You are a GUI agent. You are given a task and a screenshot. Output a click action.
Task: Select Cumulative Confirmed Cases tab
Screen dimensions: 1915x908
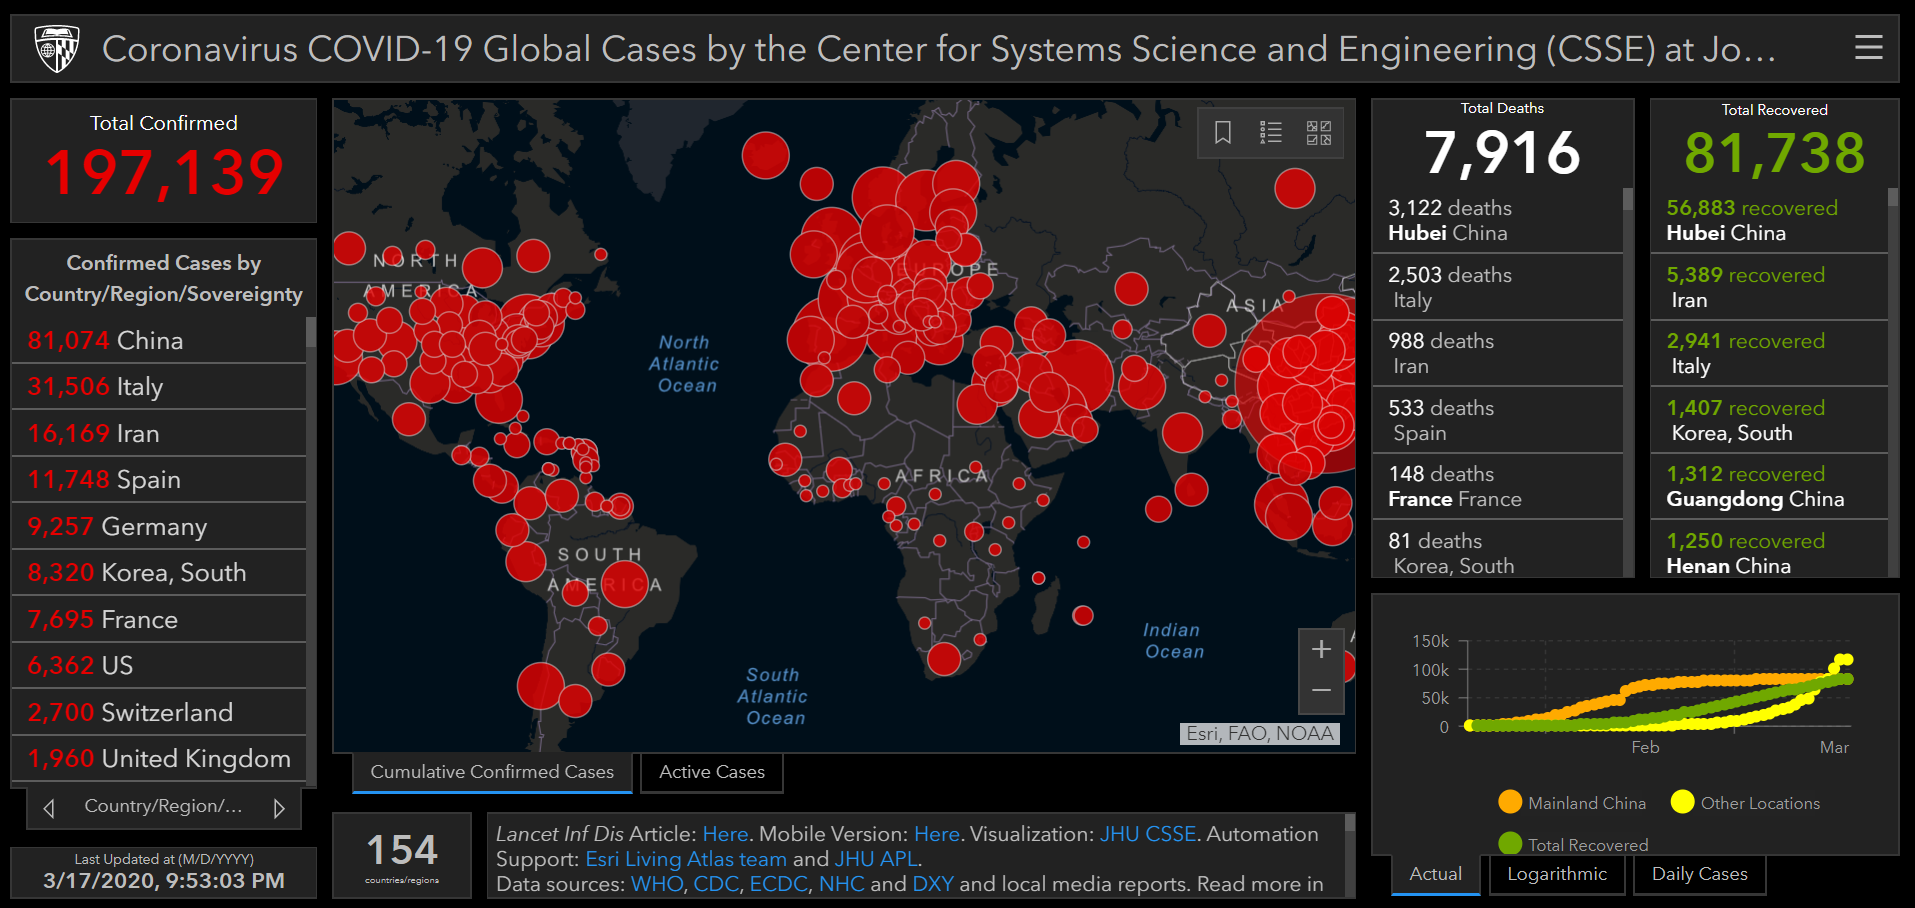(x=492, y=772)
